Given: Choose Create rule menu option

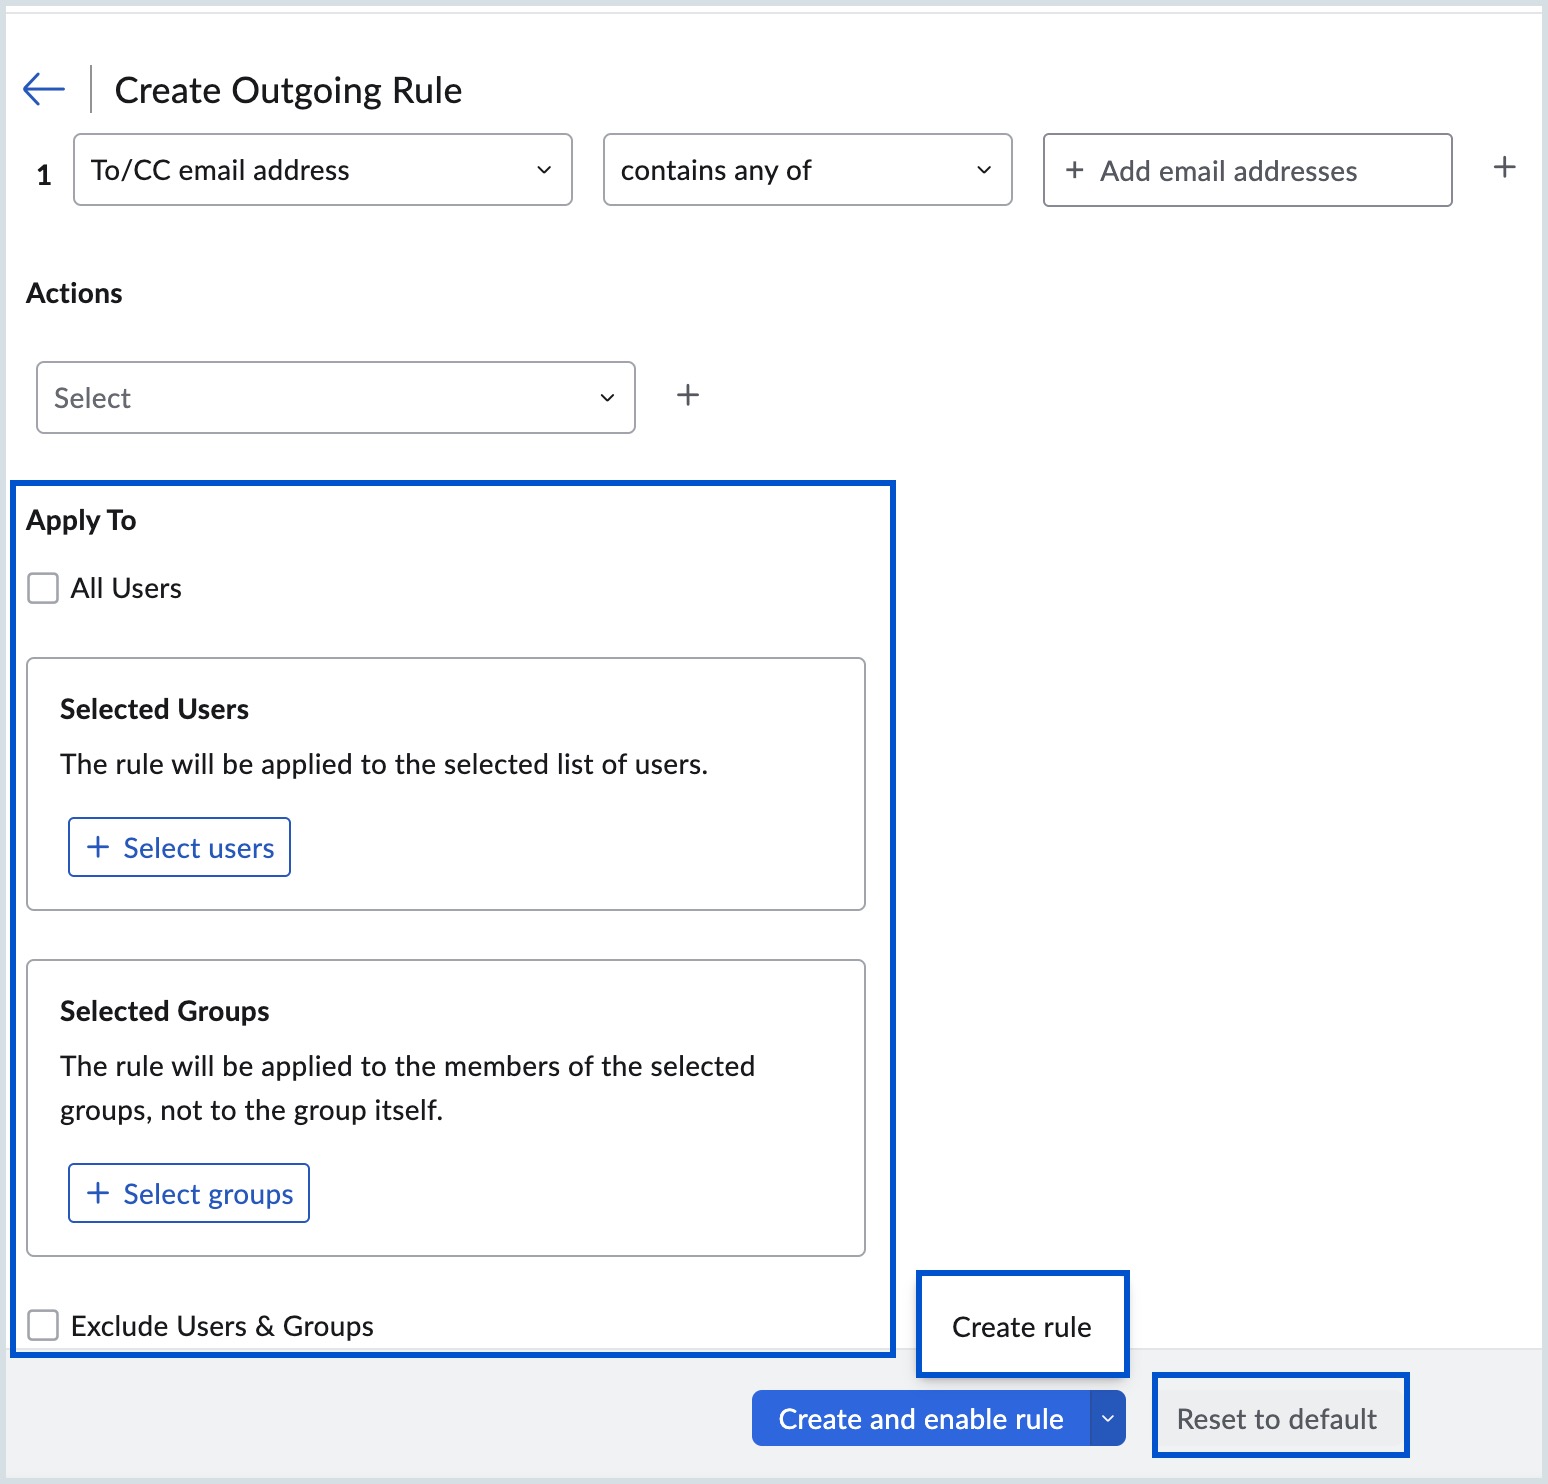Looking at the screenshot, I should pyautogui.click(x=1021, y=1326).
